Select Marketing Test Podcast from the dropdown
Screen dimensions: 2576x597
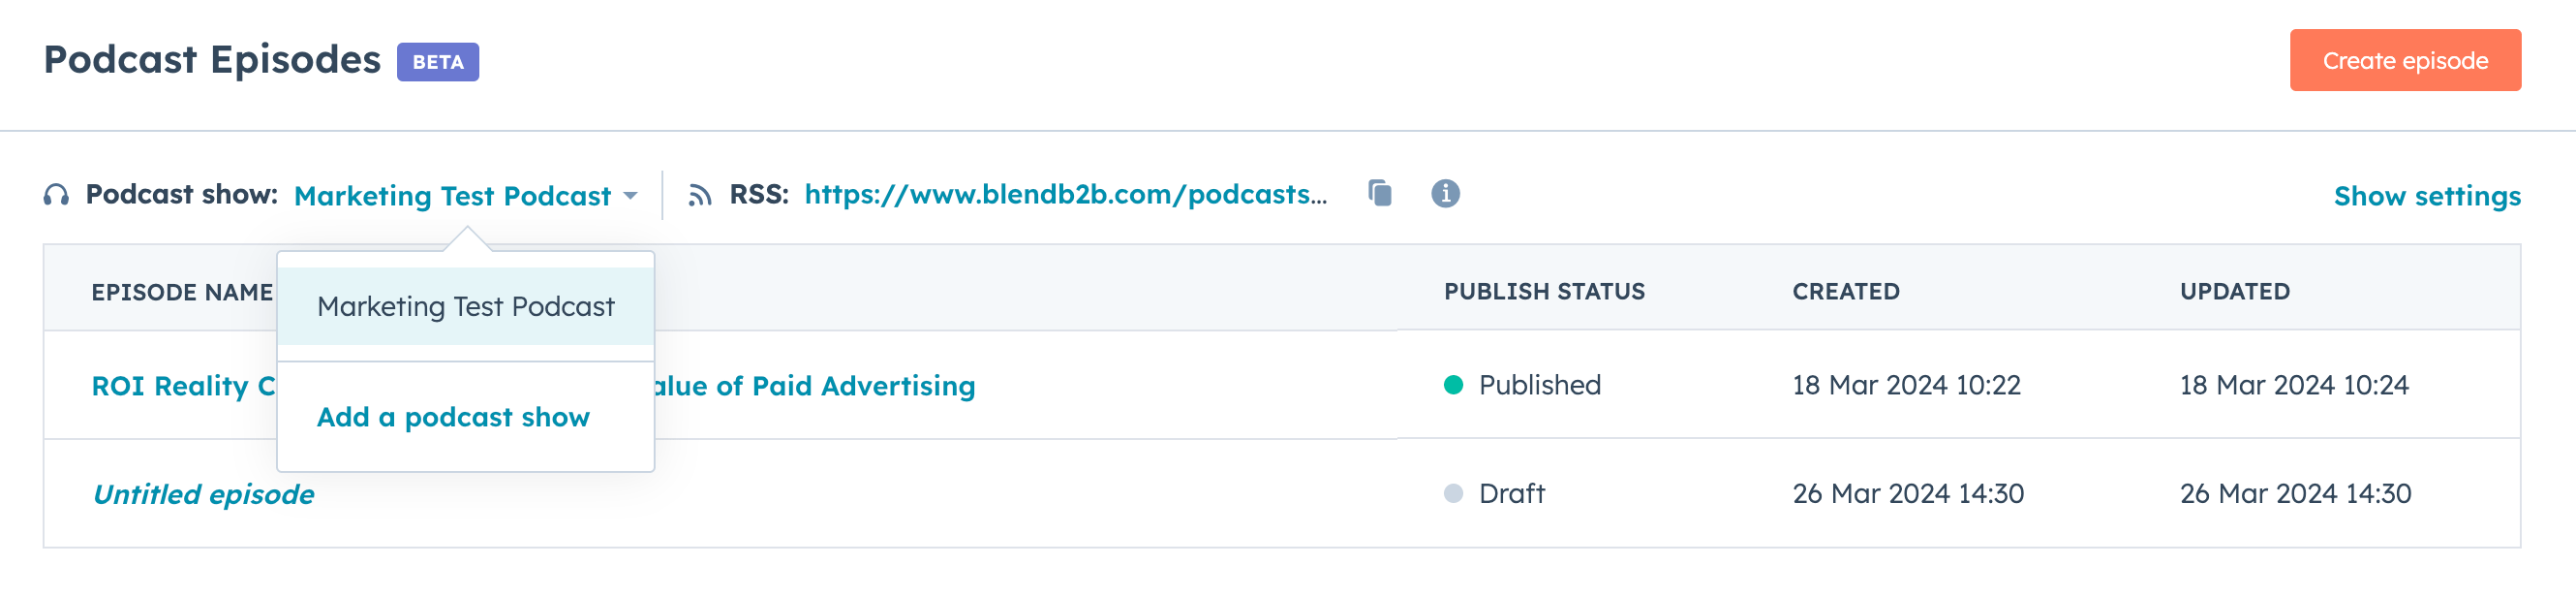pos(465,307)
